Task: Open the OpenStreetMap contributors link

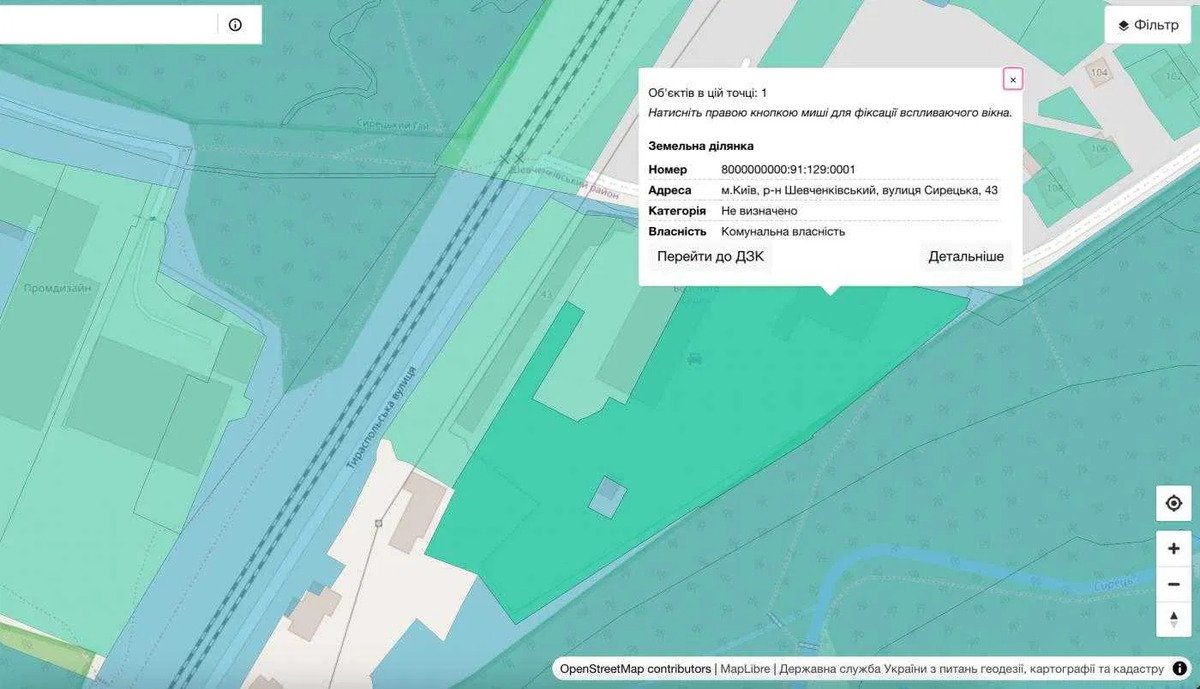Action: coord(636,669)
